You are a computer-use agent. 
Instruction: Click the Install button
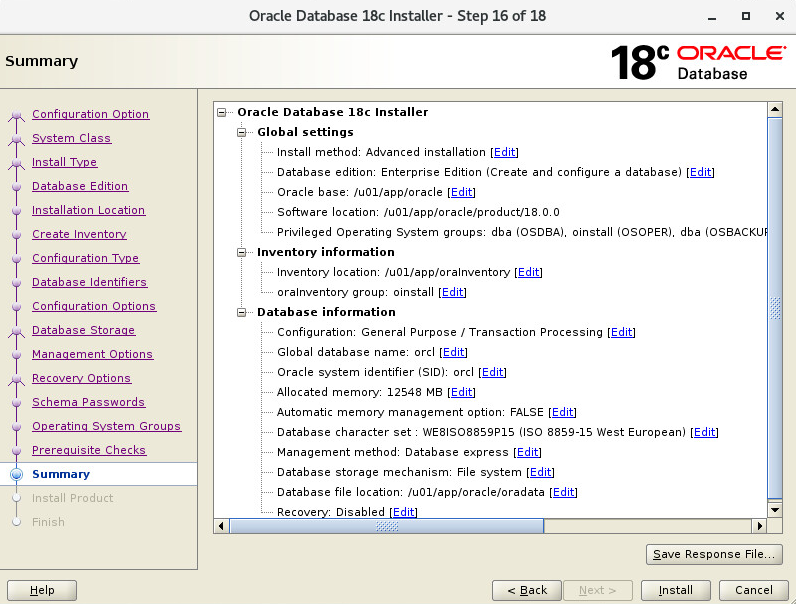click(675, 590)
